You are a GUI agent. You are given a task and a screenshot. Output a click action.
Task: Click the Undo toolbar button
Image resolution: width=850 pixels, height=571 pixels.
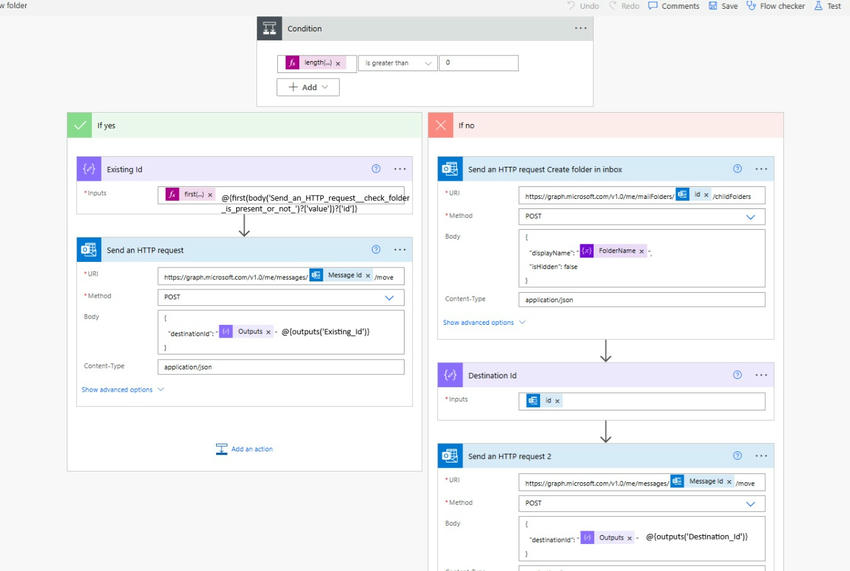tap(583, 6)
